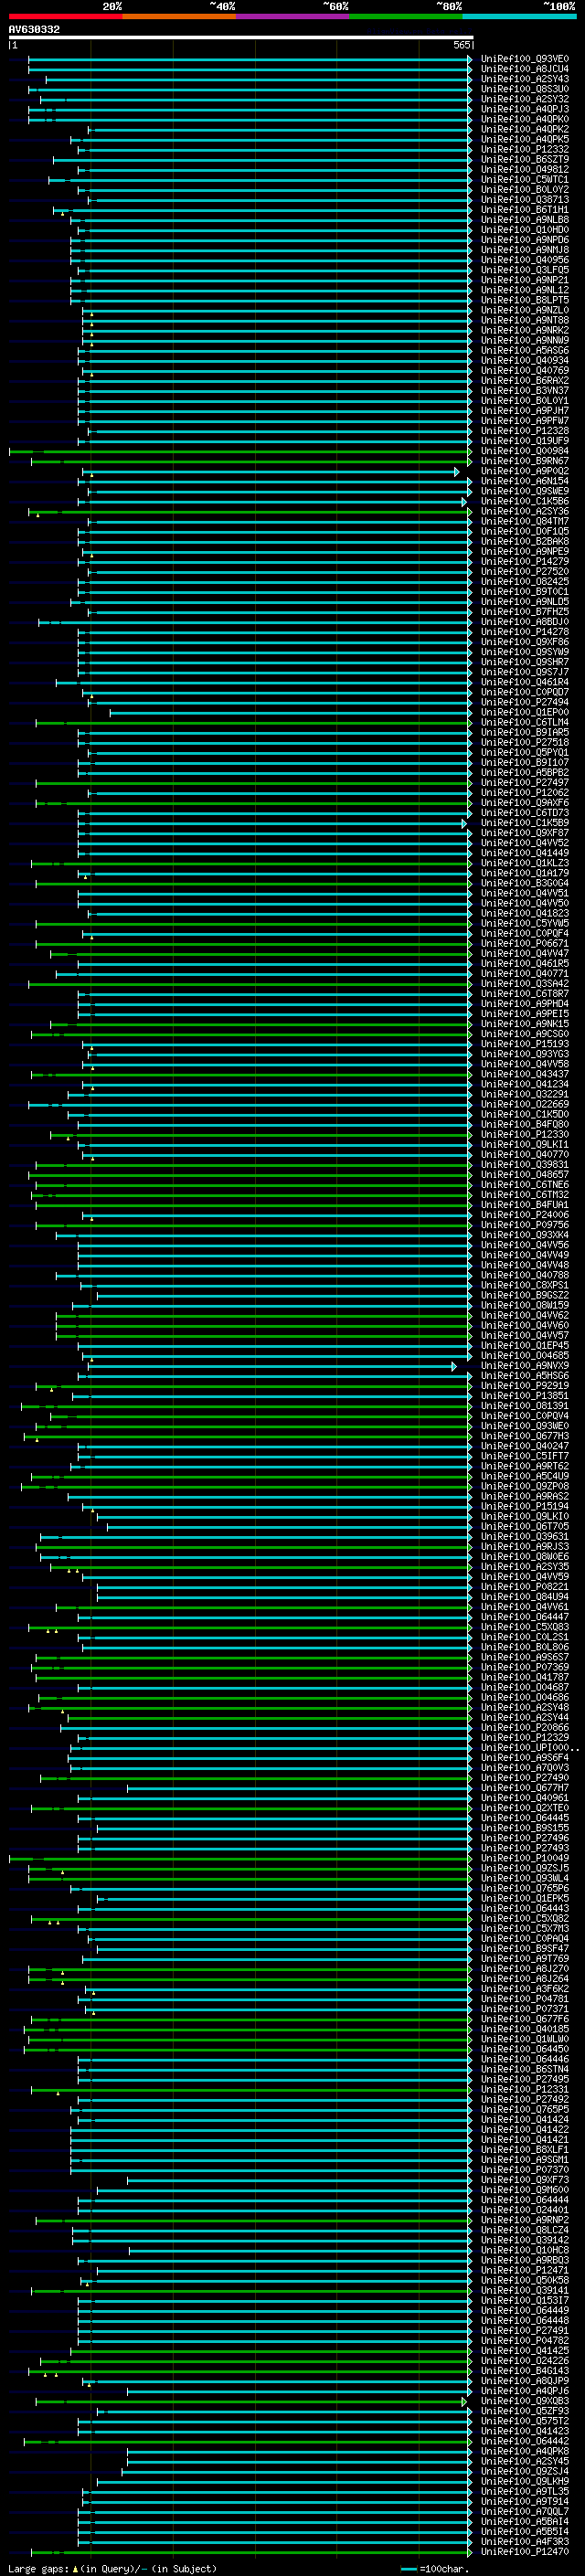Select the alignment bar for UniRef100_Q93VE0
The height and width of the screenshot is (2576, 585).
point(250,59)
